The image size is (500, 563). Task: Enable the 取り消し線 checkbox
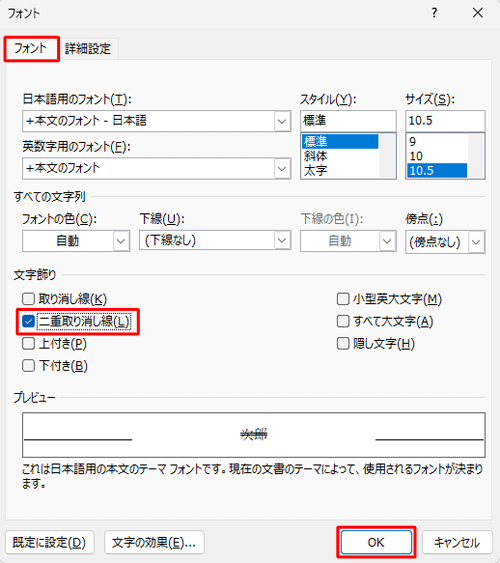28,299
